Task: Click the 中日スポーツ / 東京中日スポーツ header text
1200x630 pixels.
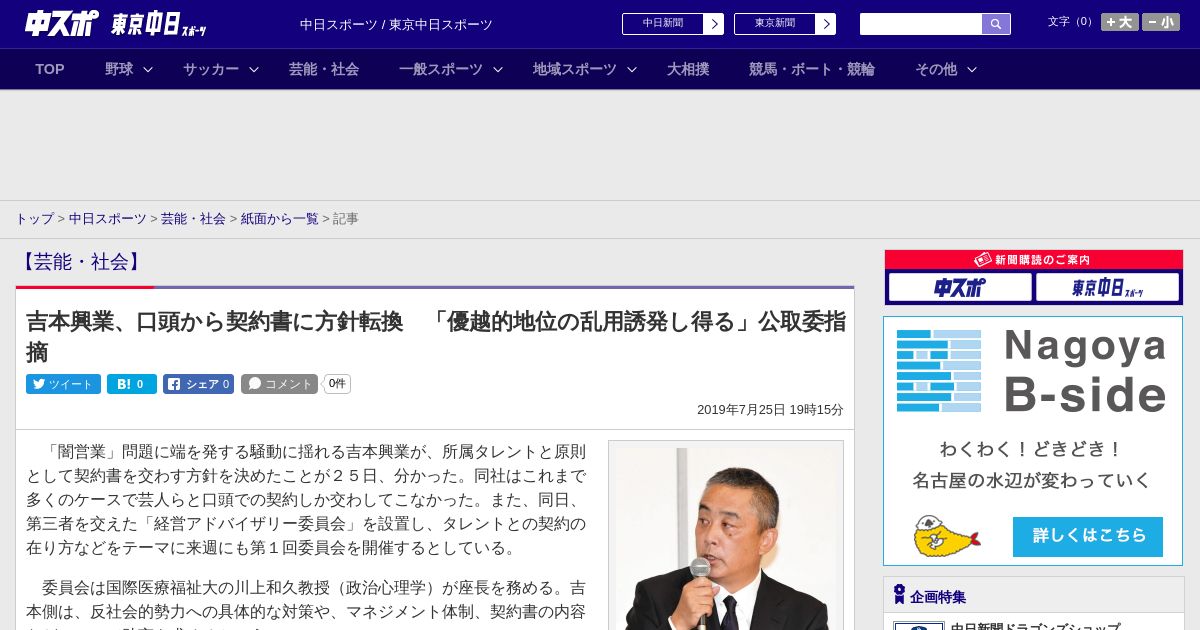Action: click(x=396, y=25)
